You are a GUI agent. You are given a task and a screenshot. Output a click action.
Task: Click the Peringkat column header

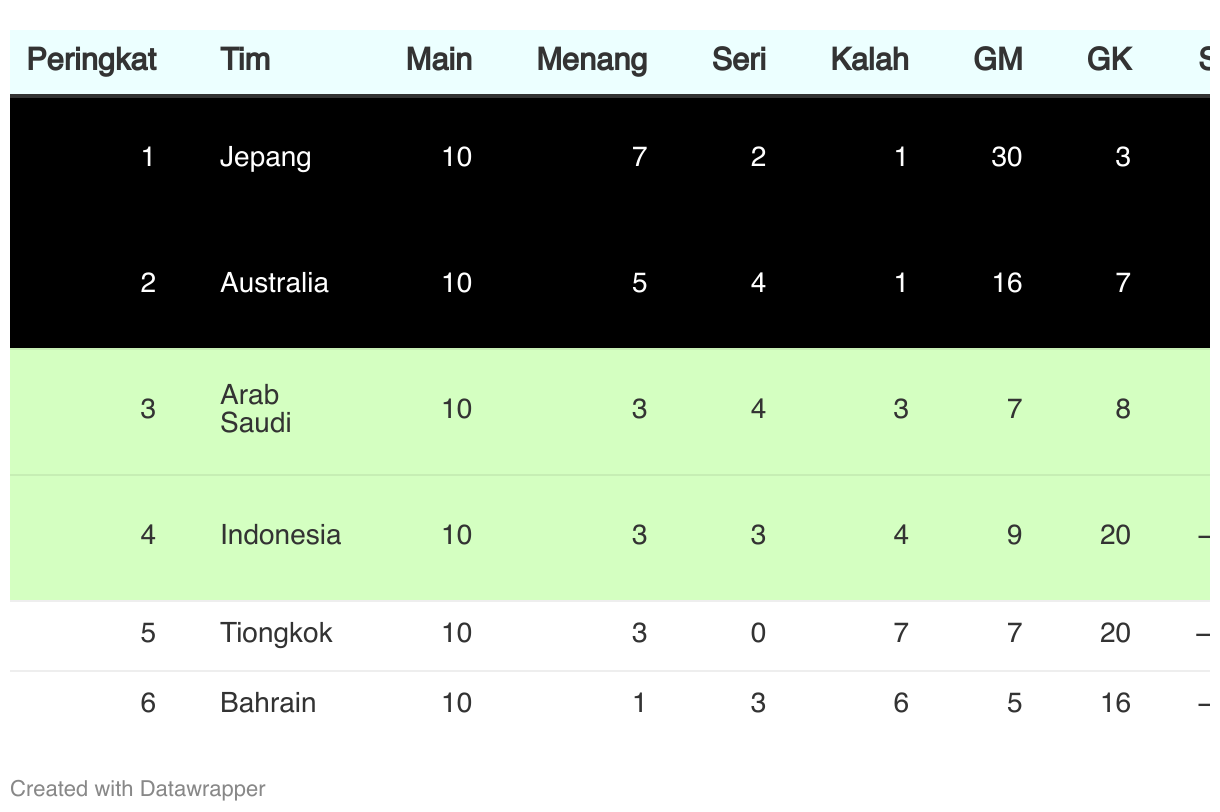click(92, 60)
